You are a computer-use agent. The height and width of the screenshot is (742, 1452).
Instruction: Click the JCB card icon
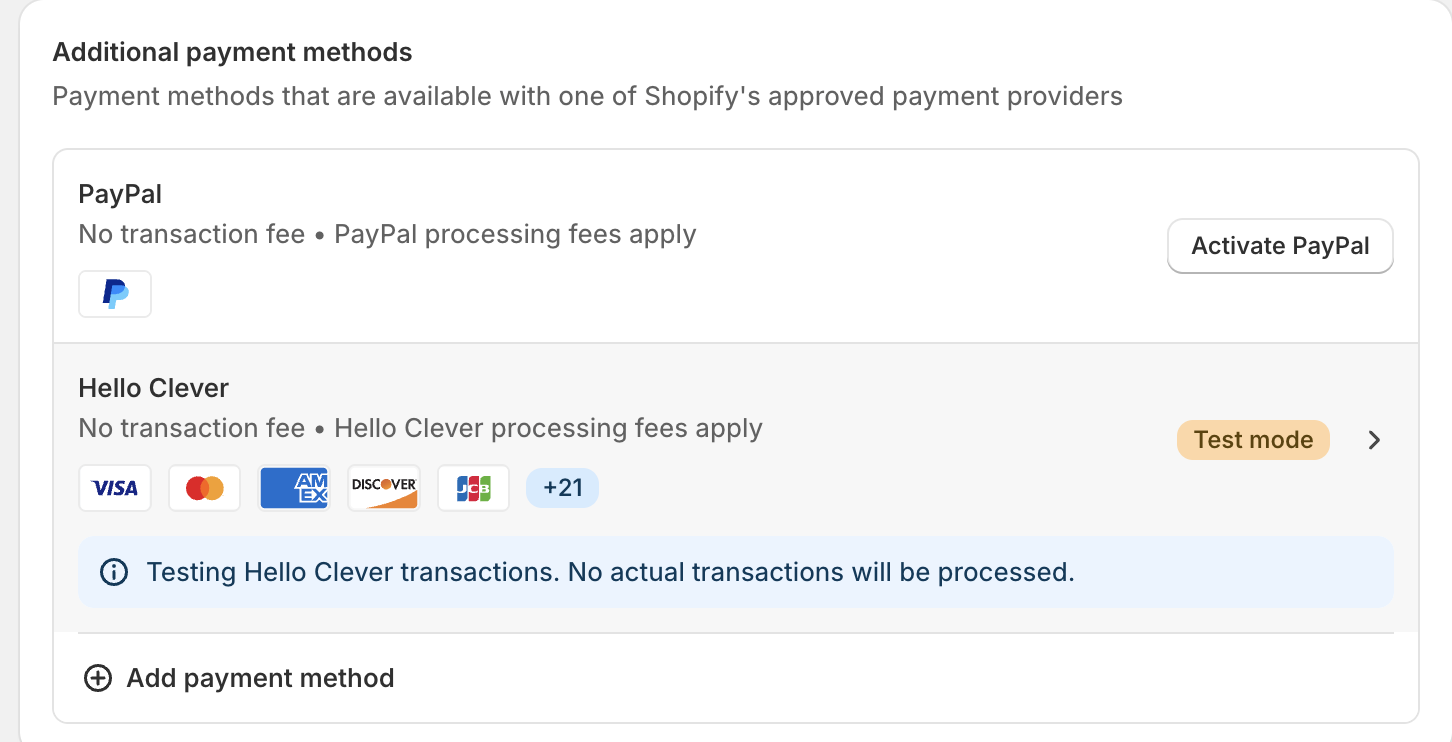coord(473,488)
